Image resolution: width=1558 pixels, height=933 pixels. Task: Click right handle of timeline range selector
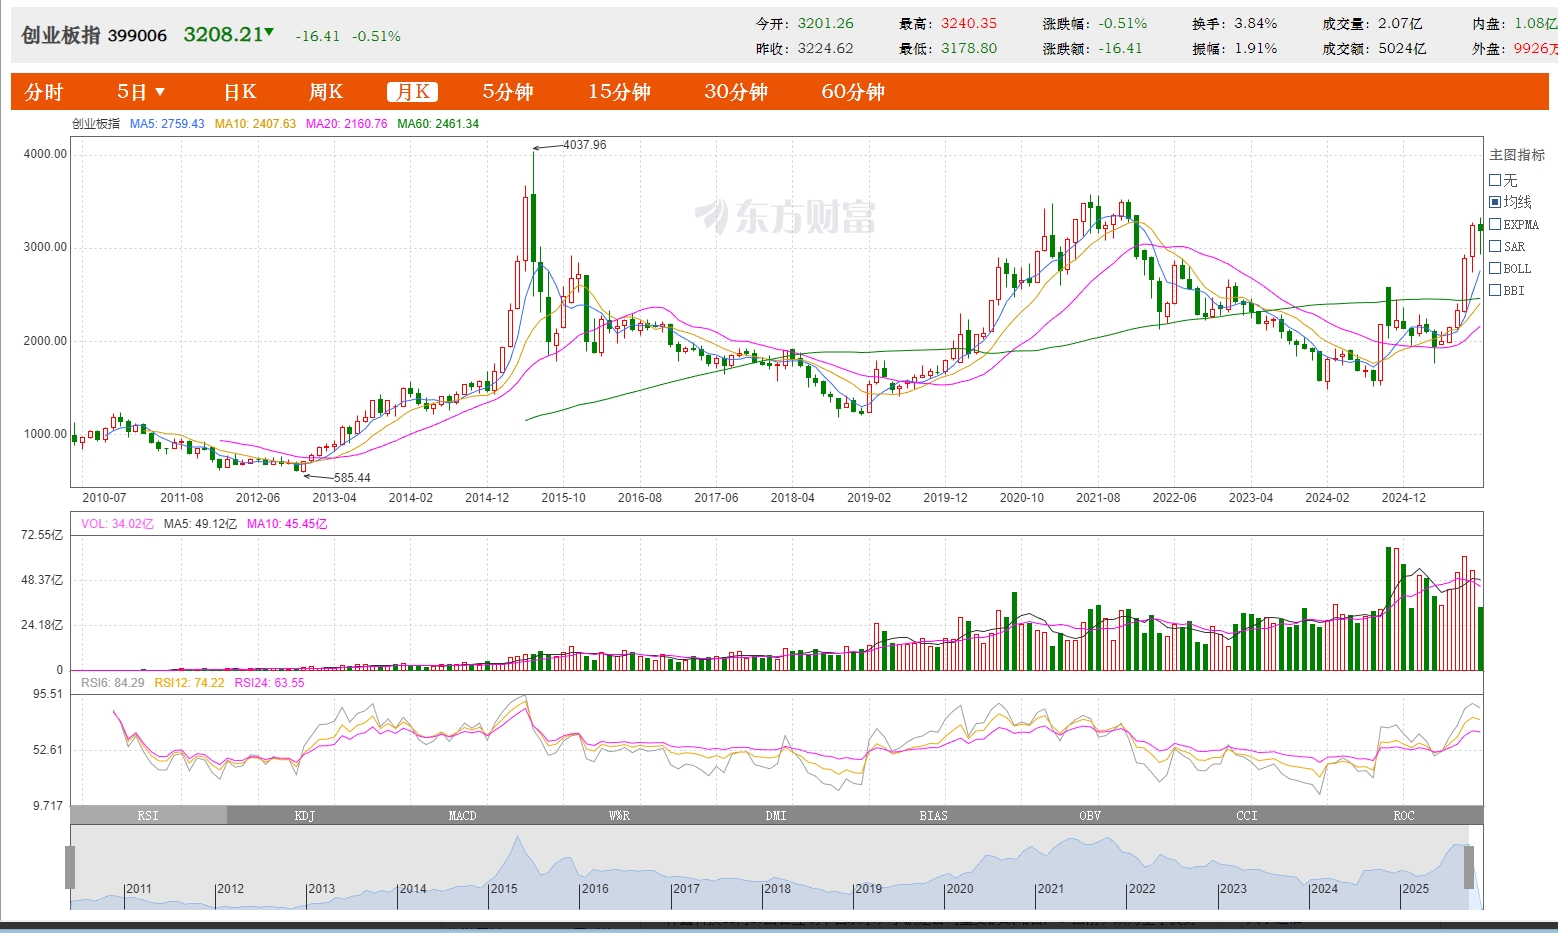[1469, 867]
